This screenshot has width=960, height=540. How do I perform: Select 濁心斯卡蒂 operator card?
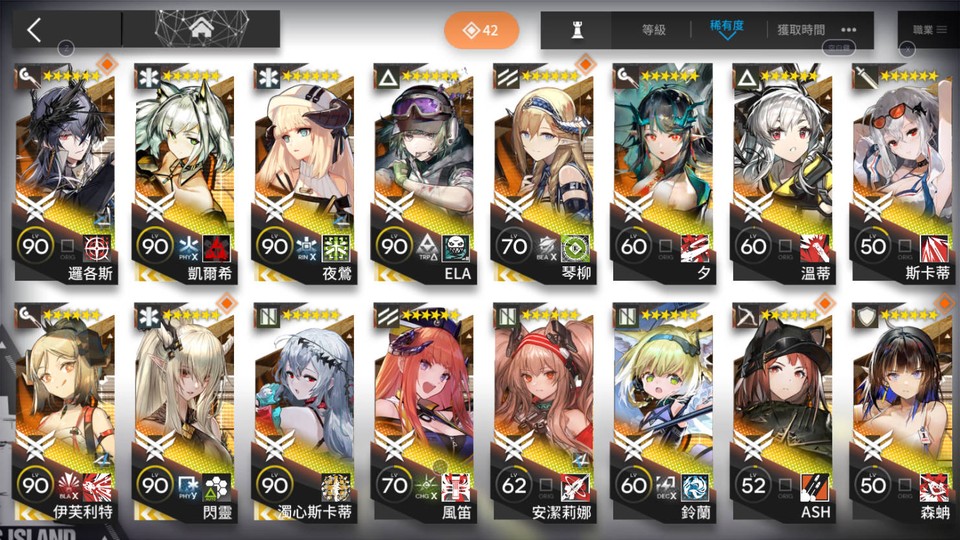click(303, 411)
